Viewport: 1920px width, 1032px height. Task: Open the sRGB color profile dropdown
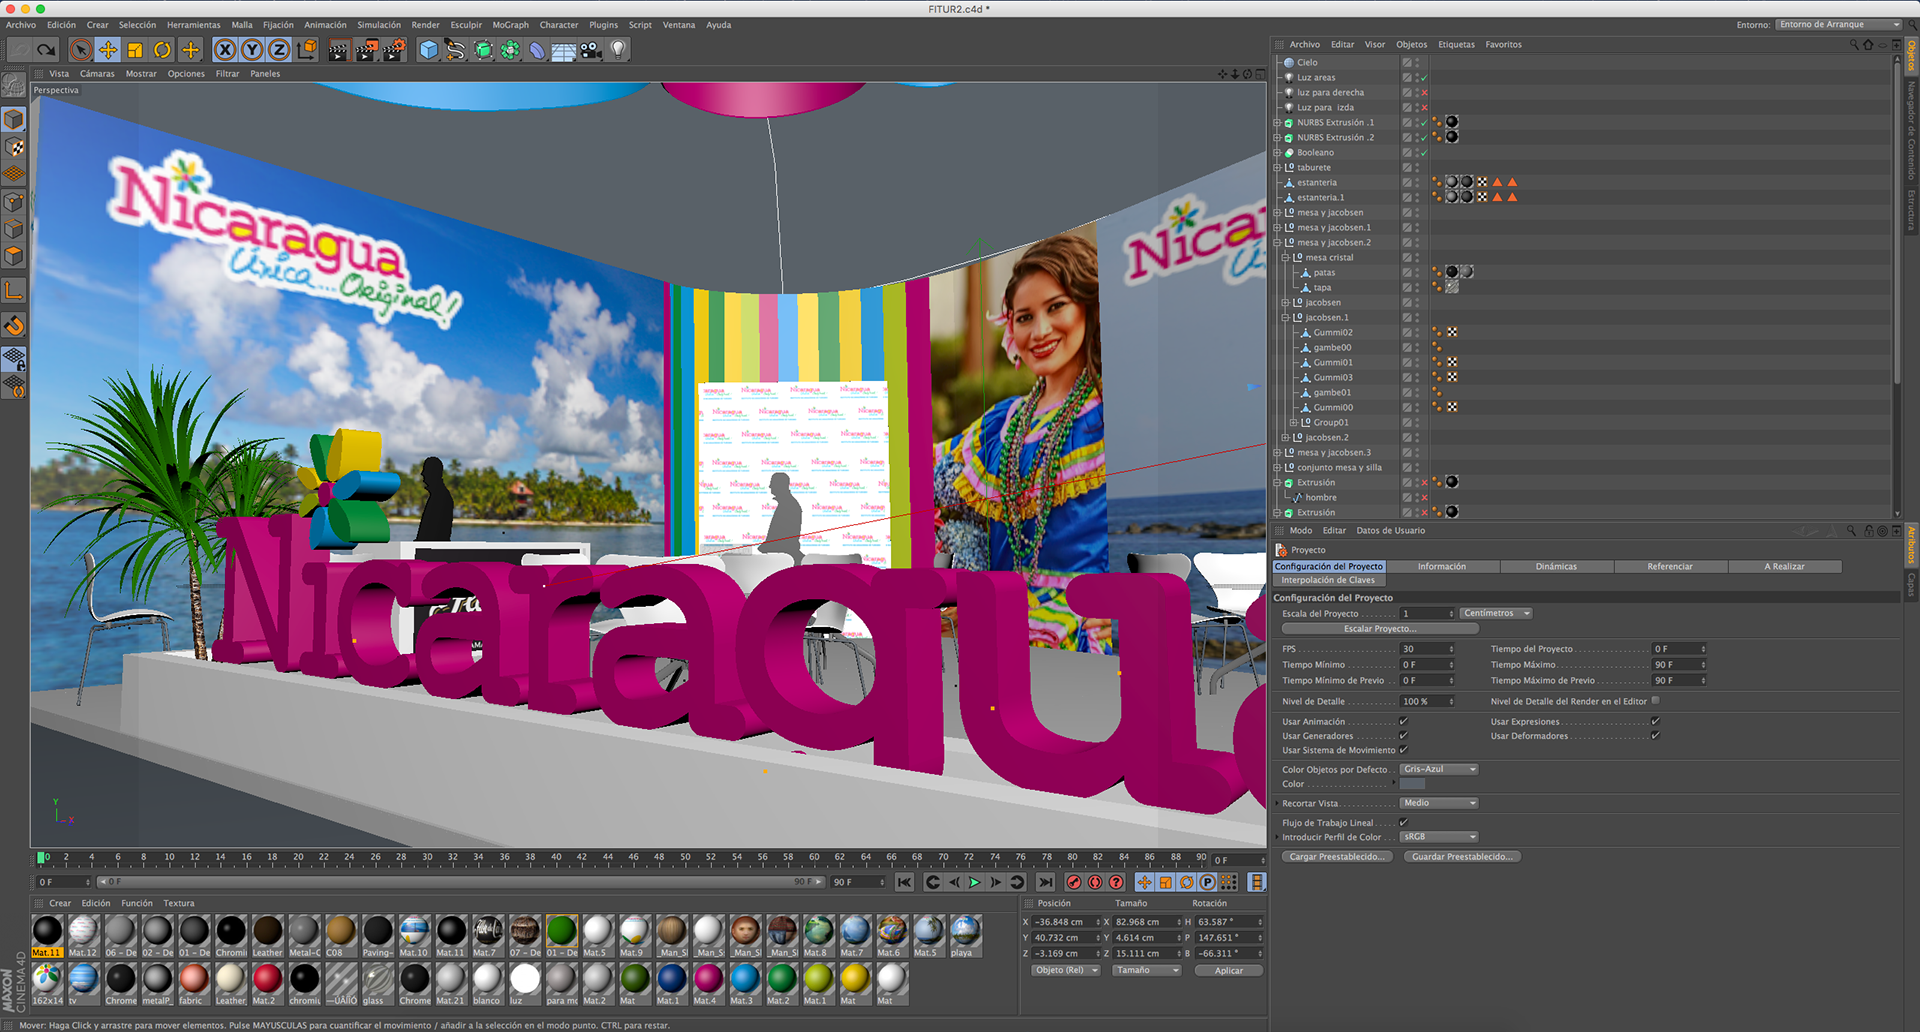[x=1439, y=837]
